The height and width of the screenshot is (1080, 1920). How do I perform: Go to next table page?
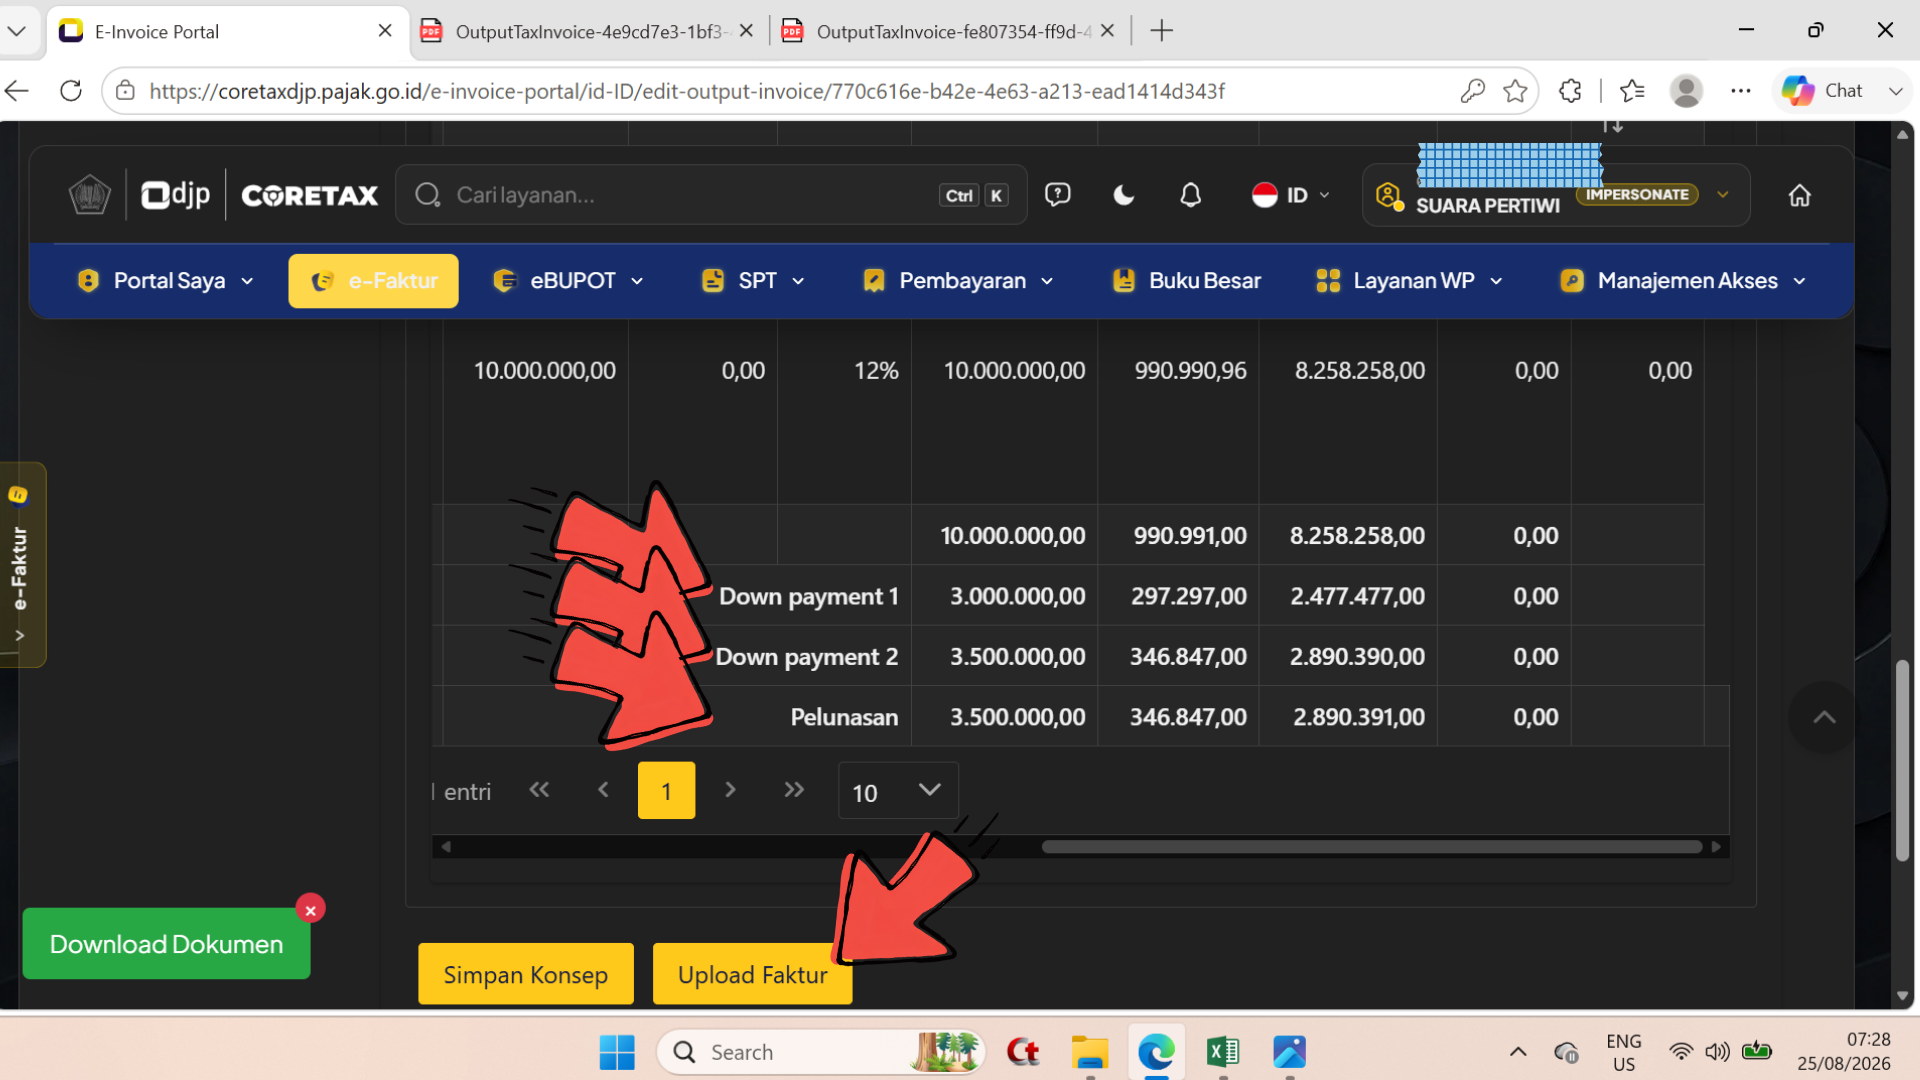coord(730,790)
